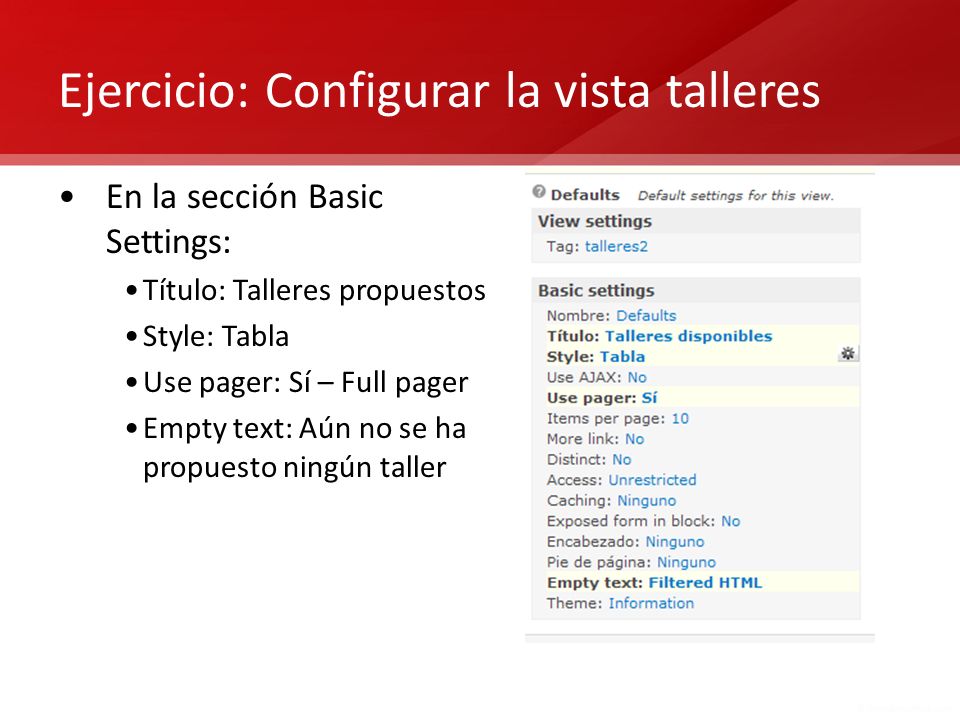960x720 pixels.
Task: Open Access Unrestricted setting
Action: click(x=652, y=480)
